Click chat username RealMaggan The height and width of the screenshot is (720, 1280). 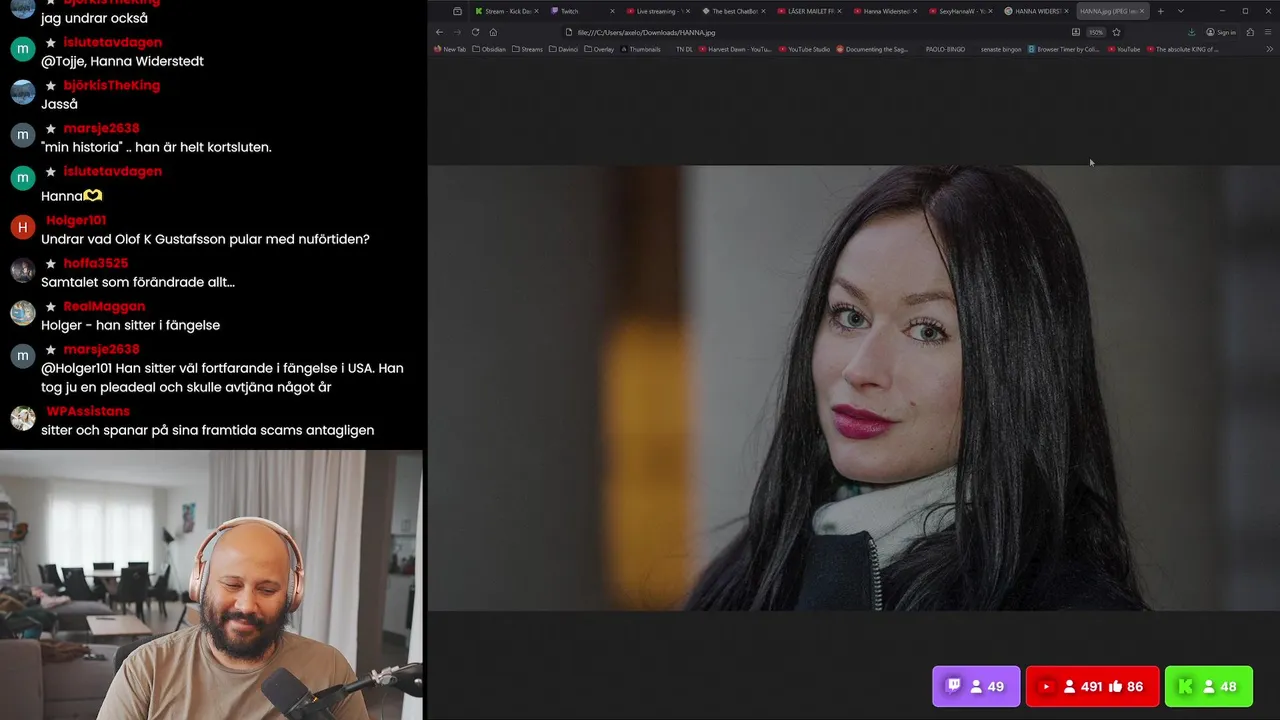pyautogui.click(x=104, y=306)
